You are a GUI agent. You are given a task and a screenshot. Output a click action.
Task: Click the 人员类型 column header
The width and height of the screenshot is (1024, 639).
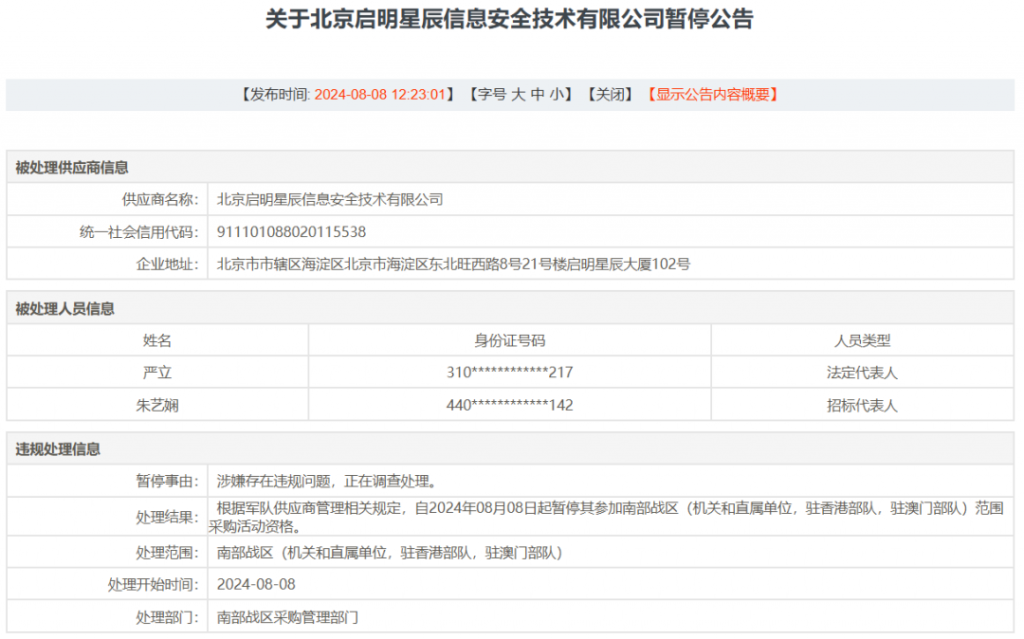pyautogui.click(x=862, y=340)
